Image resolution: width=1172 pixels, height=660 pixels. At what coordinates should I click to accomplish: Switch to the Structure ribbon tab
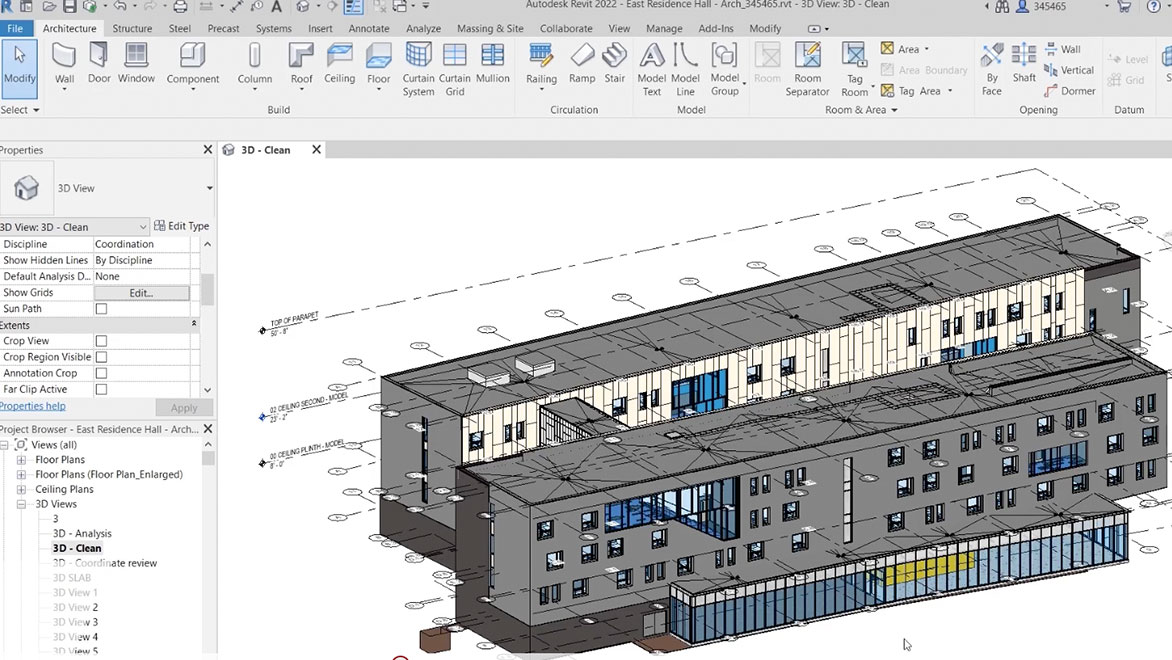click(132, 29)
